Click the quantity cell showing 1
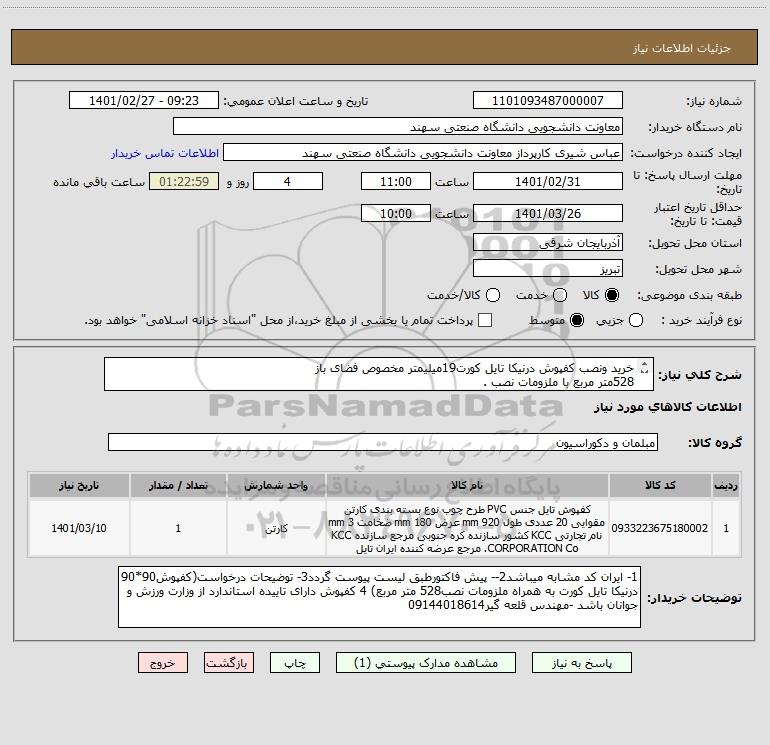The width and height of the screenshot is (770, 745). pyautogui.click(x=178, y=528)
